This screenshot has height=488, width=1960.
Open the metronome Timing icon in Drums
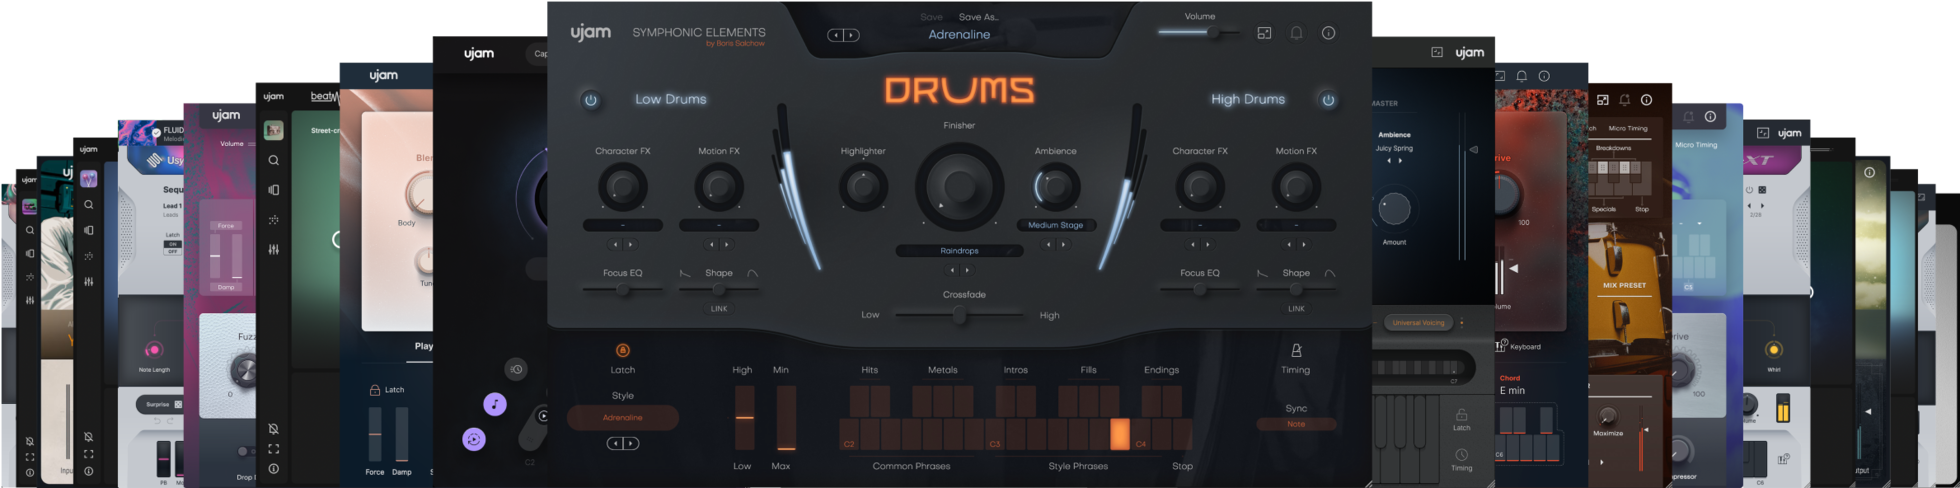tap(1296, 350)
